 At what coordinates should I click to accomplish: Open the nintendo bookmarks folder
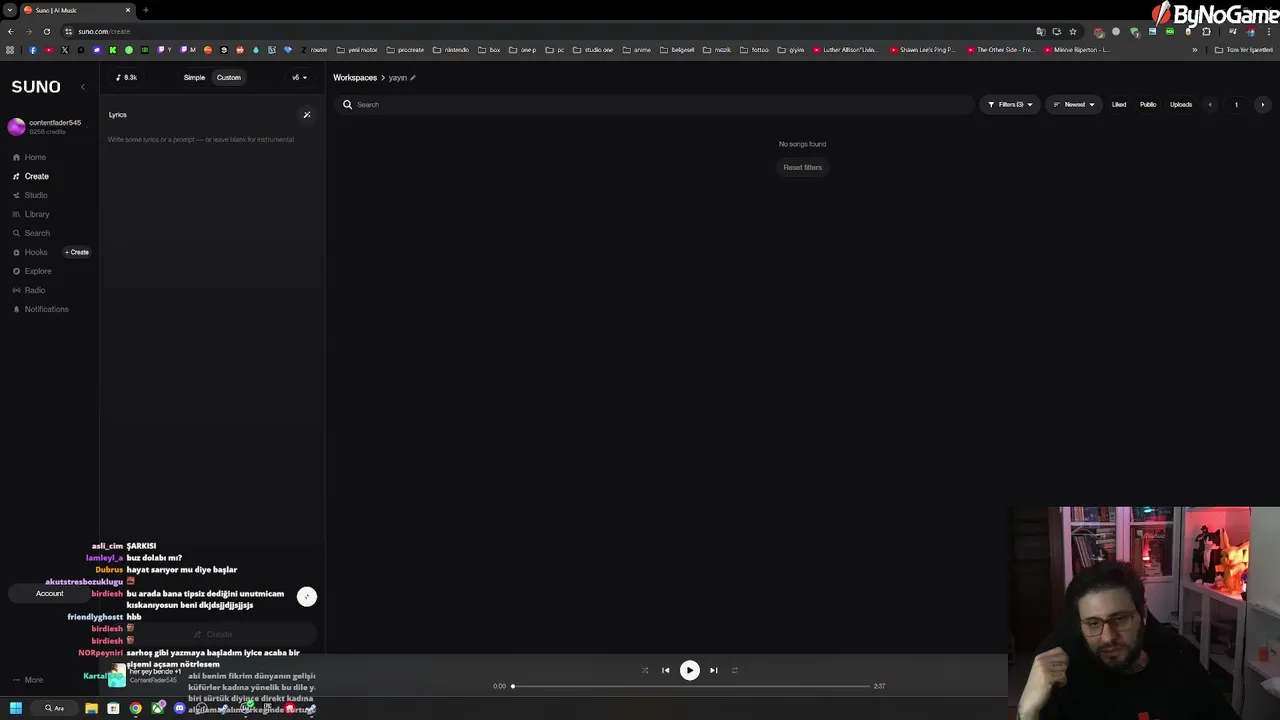(x=451, y=50)
